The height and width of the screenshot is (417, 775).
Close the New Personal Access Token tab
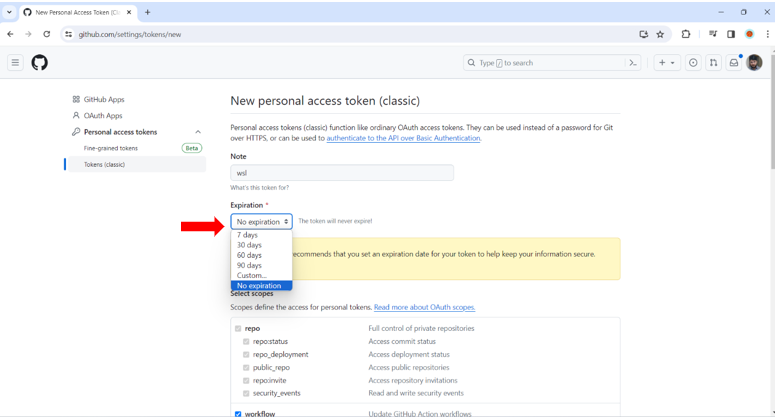[129, 12]
